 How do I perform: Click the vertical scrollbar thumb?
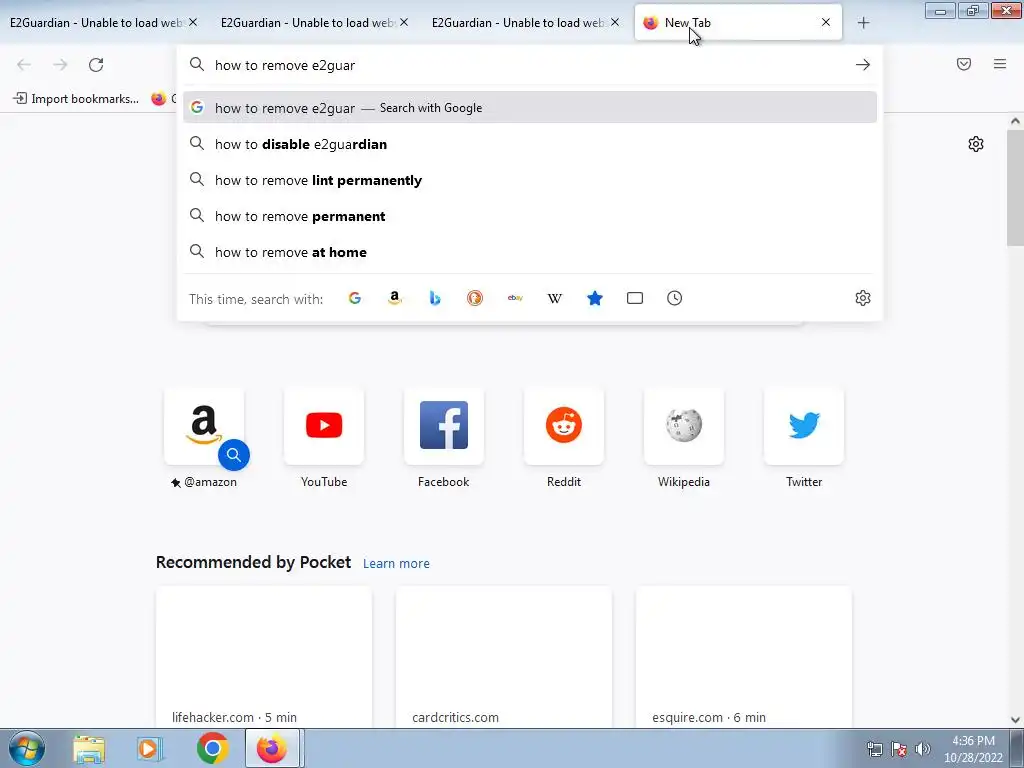coord(1015,187)
